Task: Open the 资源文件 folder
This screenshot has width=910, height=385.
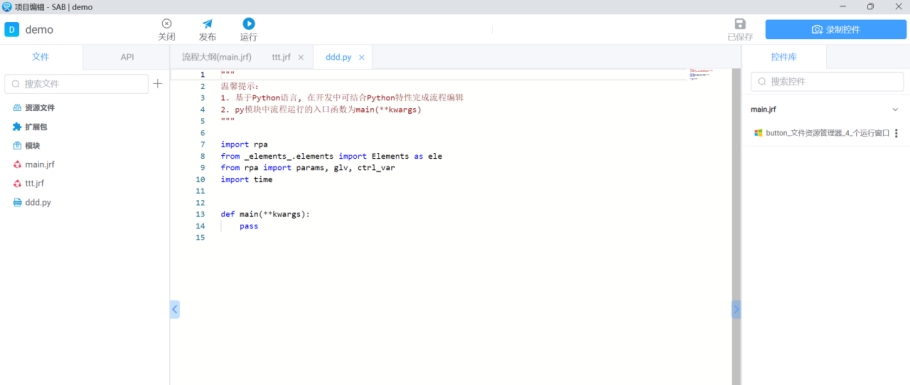Action: (41, 108)
